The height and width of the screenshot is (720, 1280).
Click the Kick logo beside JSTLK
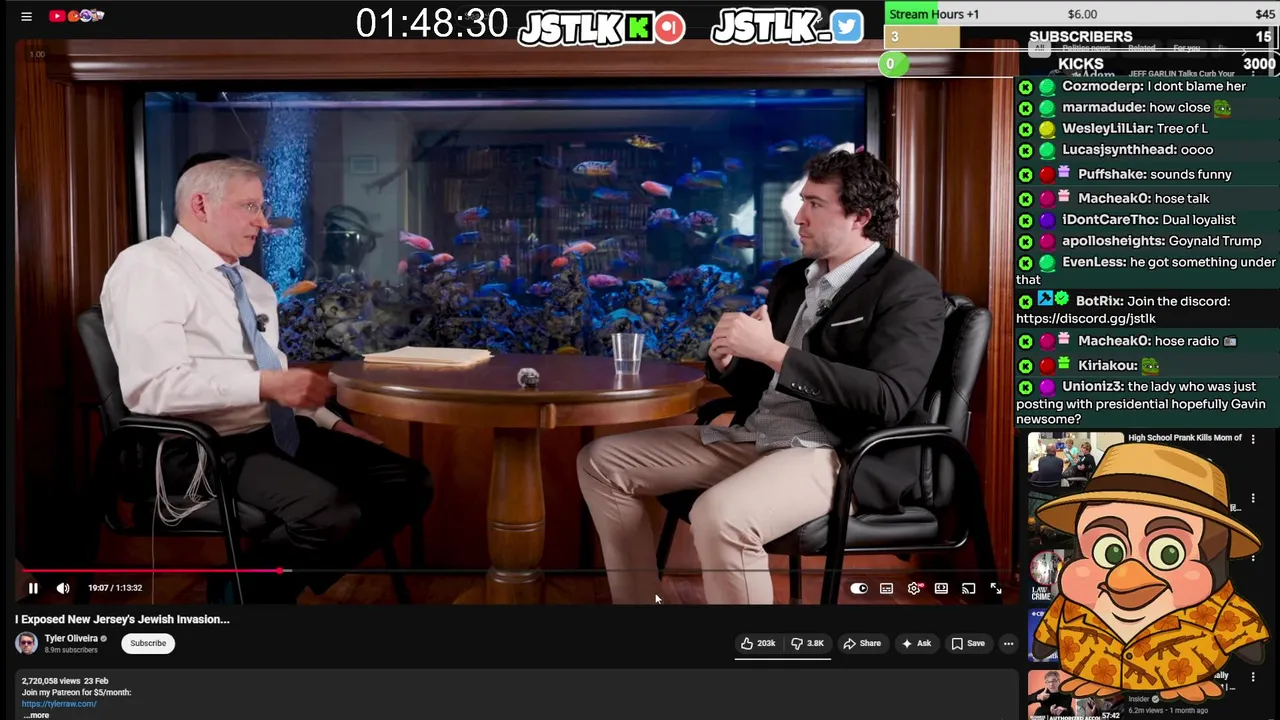coord(638,27)
